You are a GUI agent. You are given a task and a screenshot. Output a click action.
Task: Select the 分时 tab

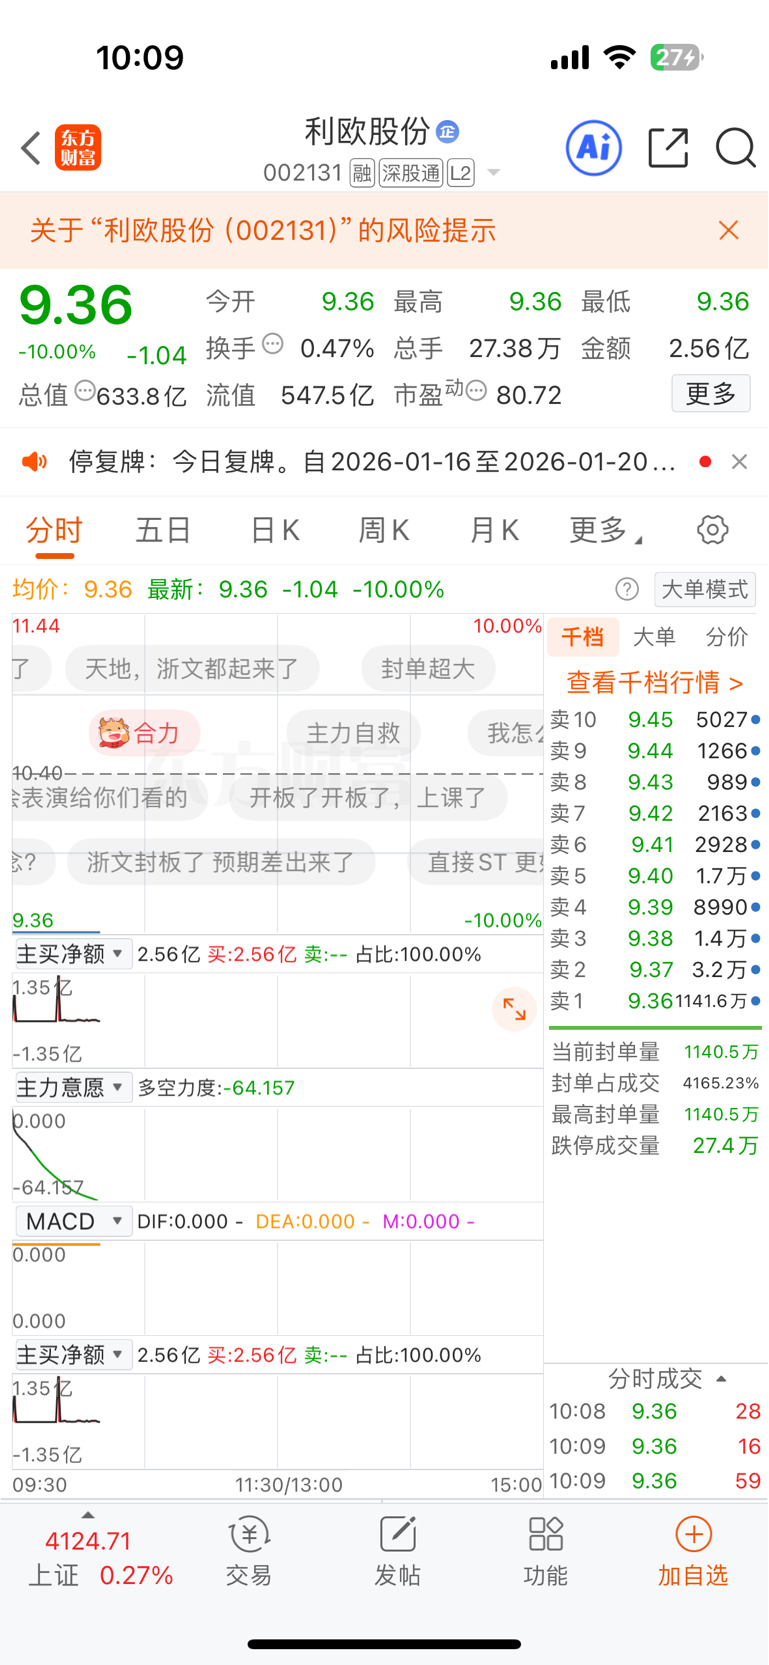54,530
